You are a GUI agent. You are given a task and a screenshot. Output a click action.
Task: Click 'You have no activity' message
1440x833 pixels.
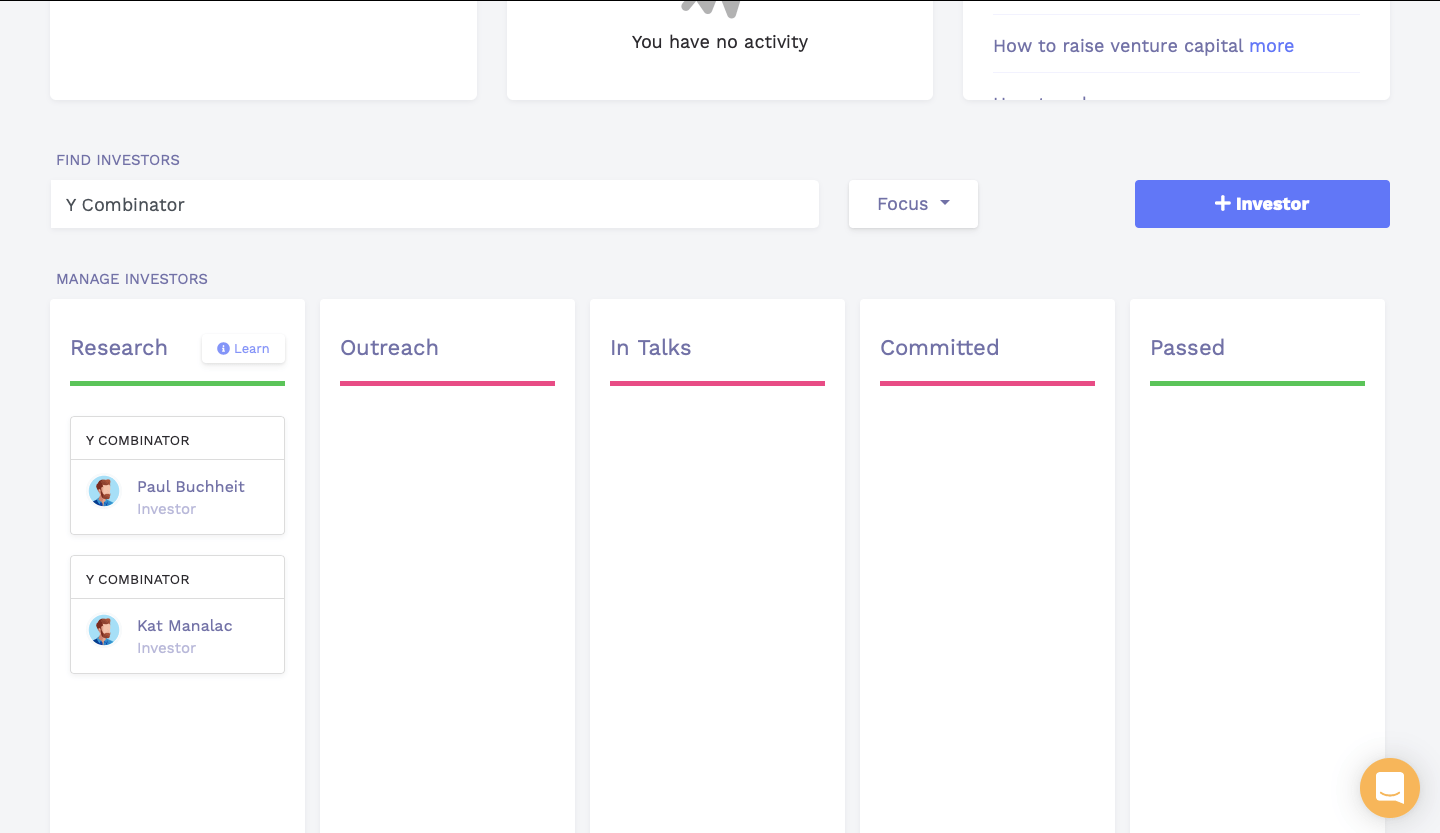[x=720, y=42]
